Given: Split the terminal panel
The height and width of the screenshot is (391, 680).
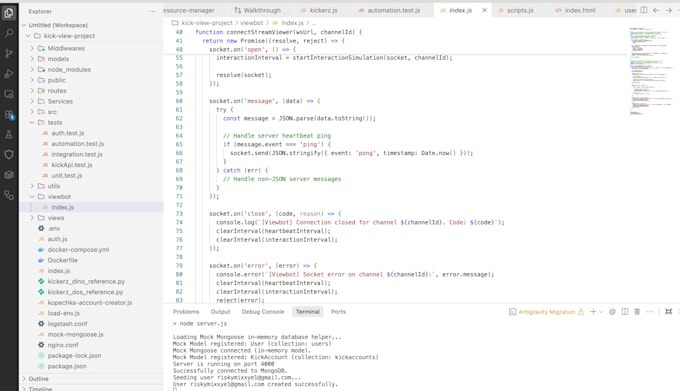Looking at the screenshot, I should pos(625,312).
